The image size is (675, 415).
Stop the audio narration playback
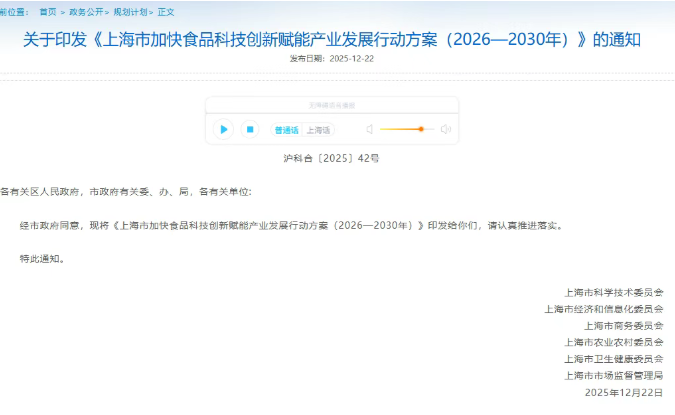point(250,129)
